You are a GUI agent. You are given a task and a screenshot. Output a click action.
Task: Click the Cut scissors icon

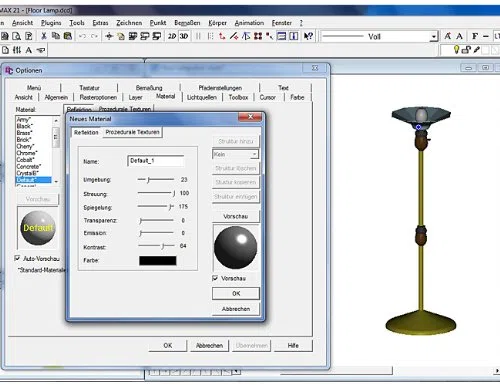tap(44, 36)
